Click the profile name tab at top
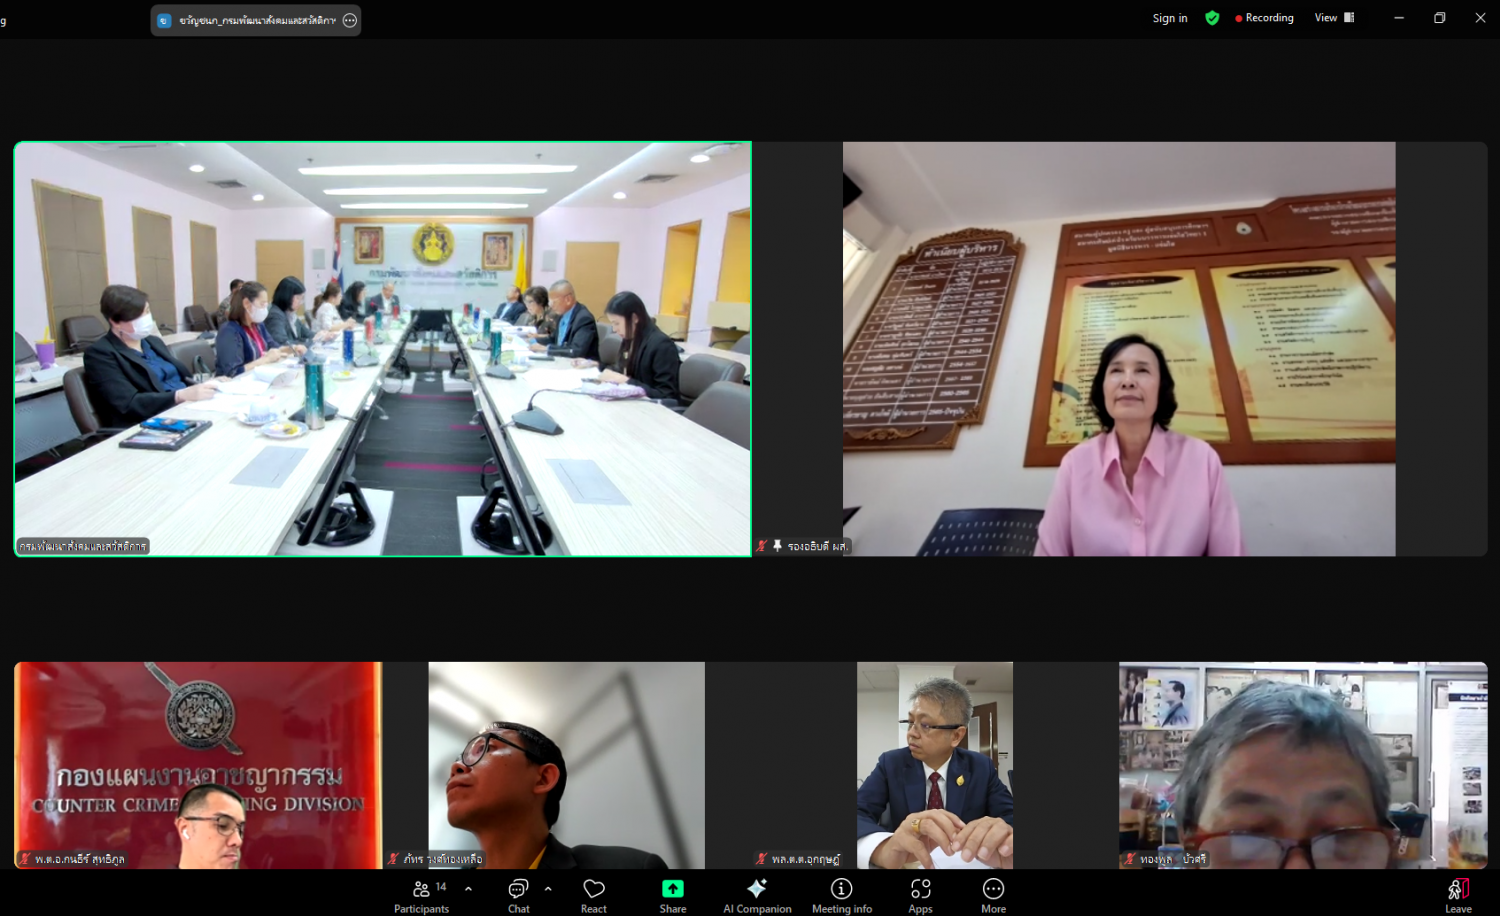 256,20
